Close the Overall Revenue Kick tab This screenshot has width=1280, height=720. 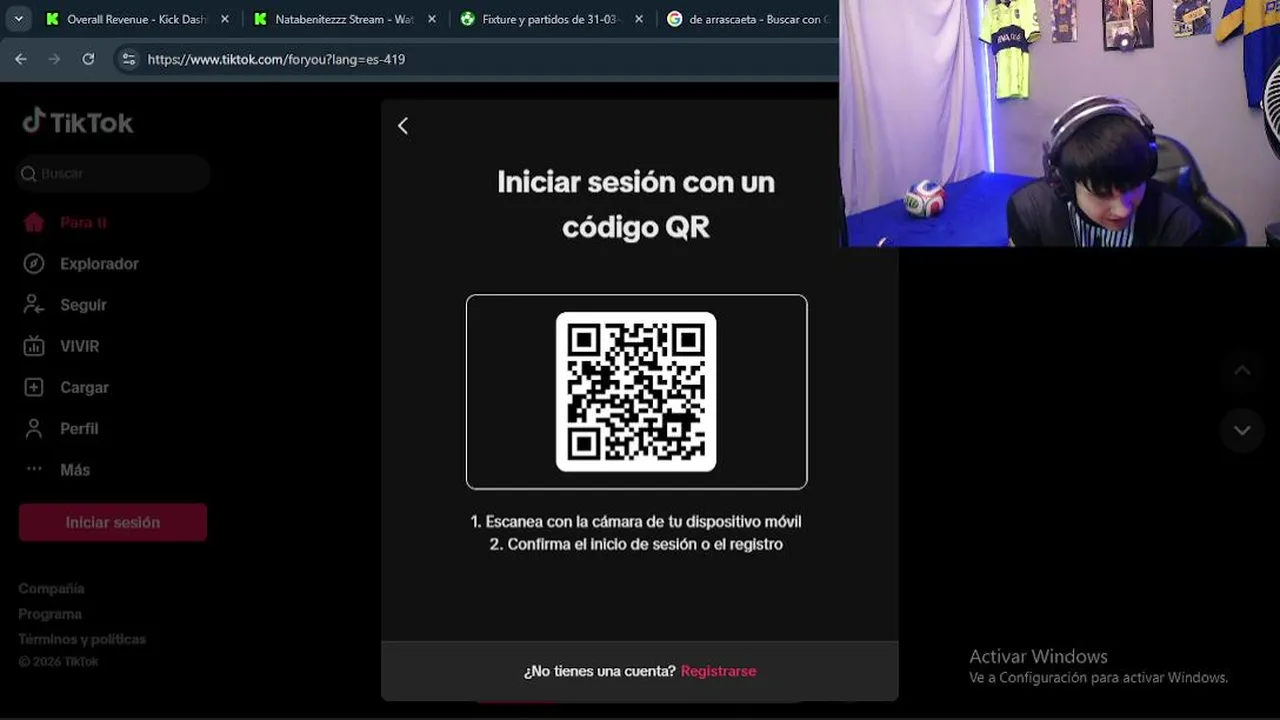click(x=225, y=19)
